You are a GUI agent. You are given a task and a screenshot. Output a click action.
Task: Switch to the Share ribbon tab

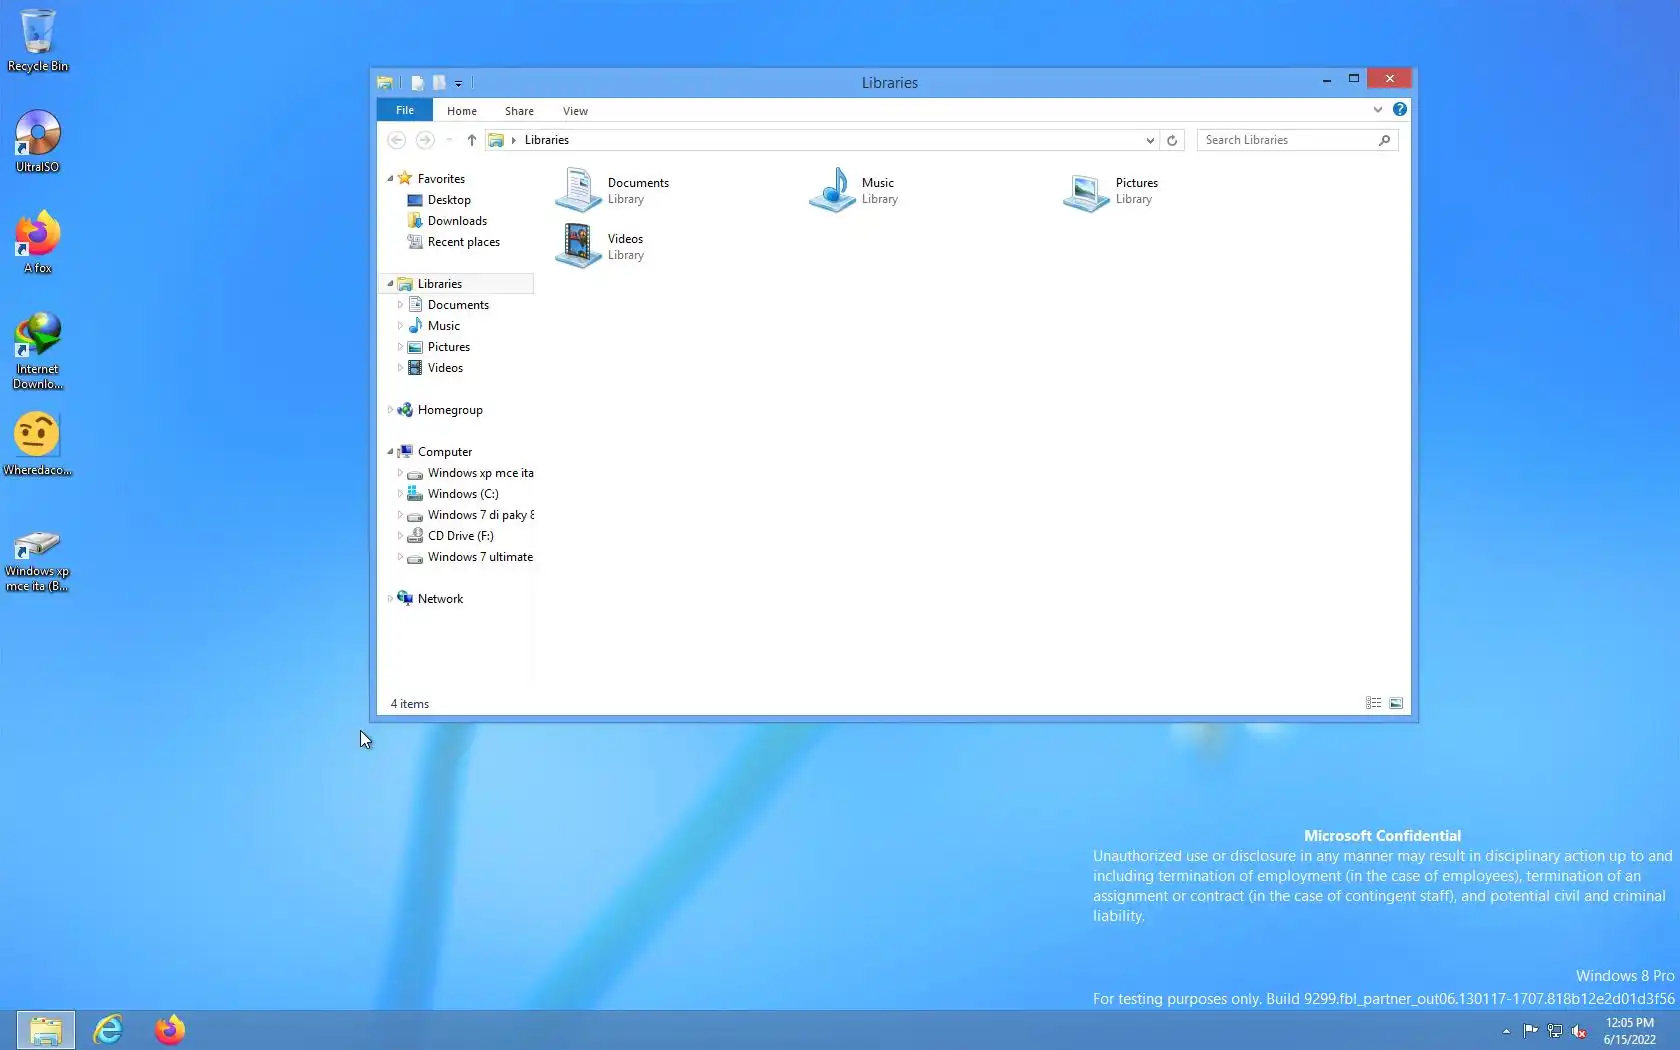coord(519,111)
